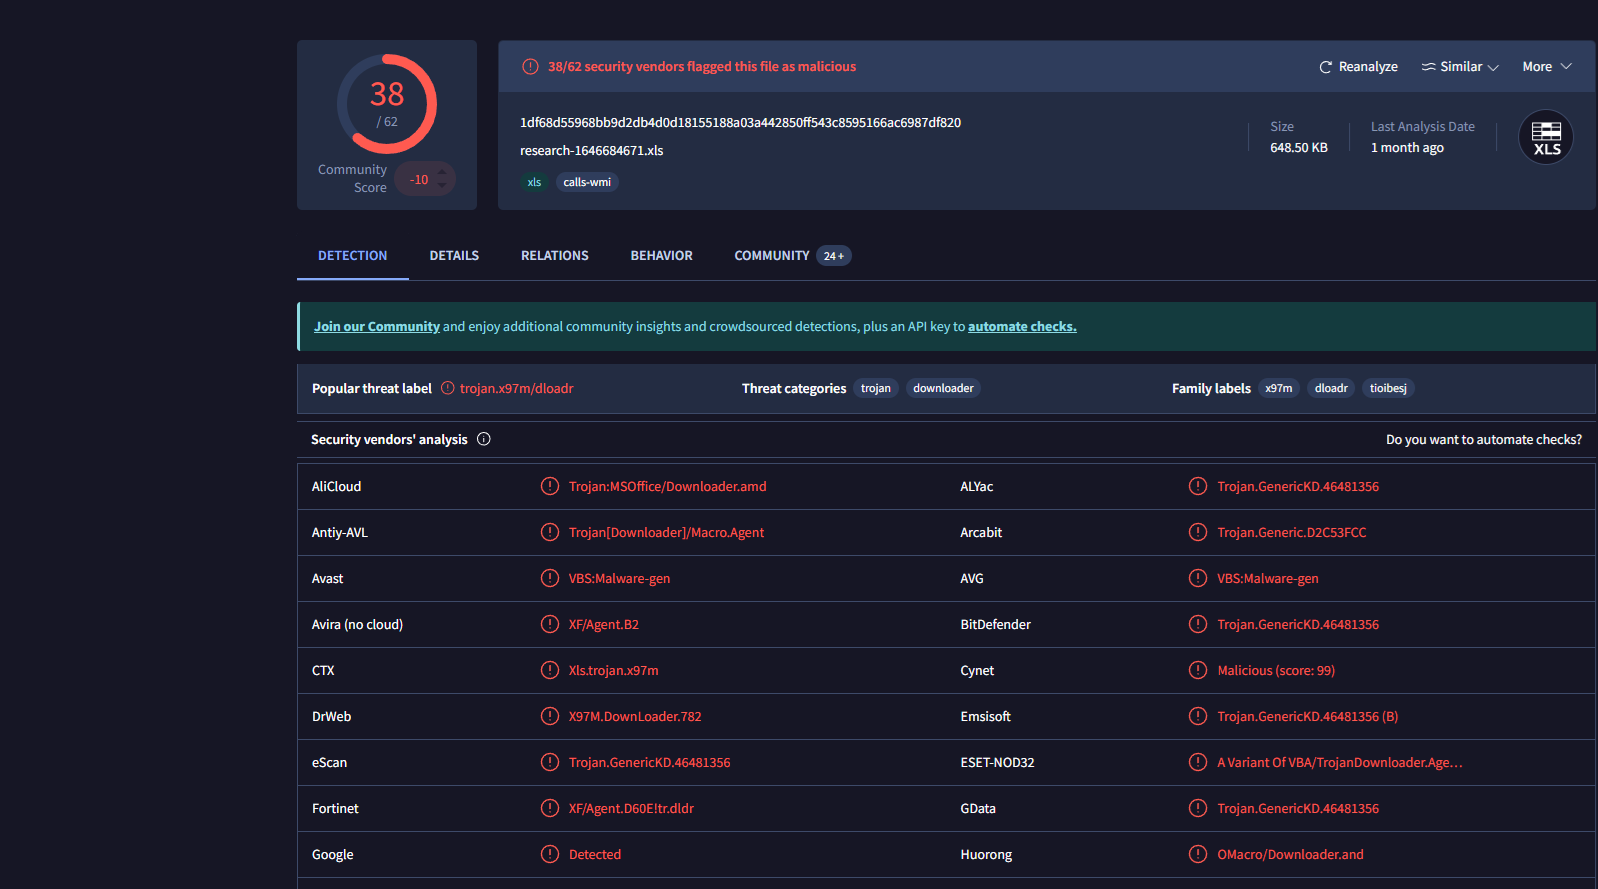Click the malicious alert icon in top banner
1598x889 pixels.
(530, 67)
